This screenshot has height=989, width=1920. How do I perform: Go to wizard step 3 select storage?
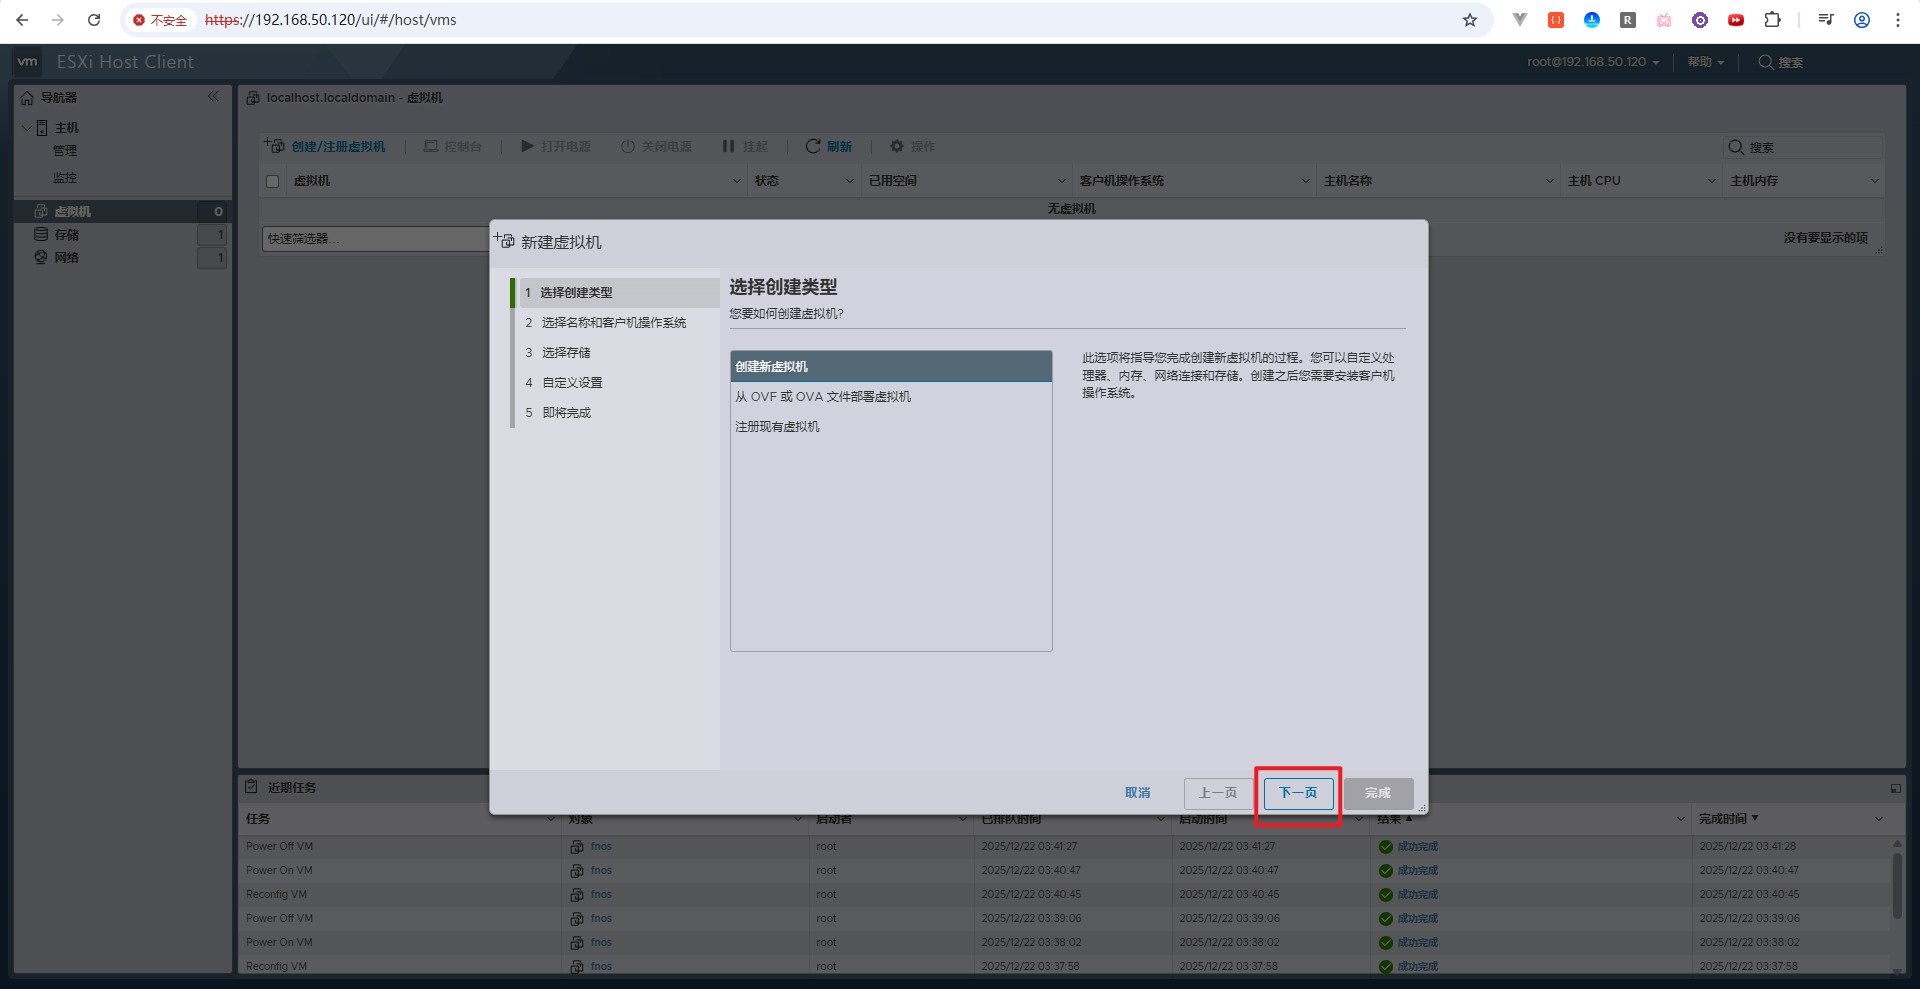pyautogui.click(x=566, y=353)
